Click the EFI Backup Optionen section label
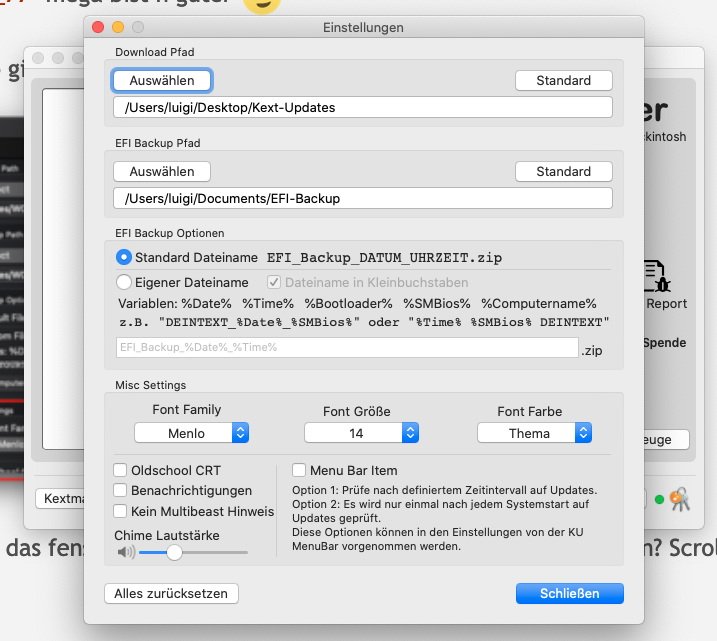This screenshot has width=717, height=641. 170,233
